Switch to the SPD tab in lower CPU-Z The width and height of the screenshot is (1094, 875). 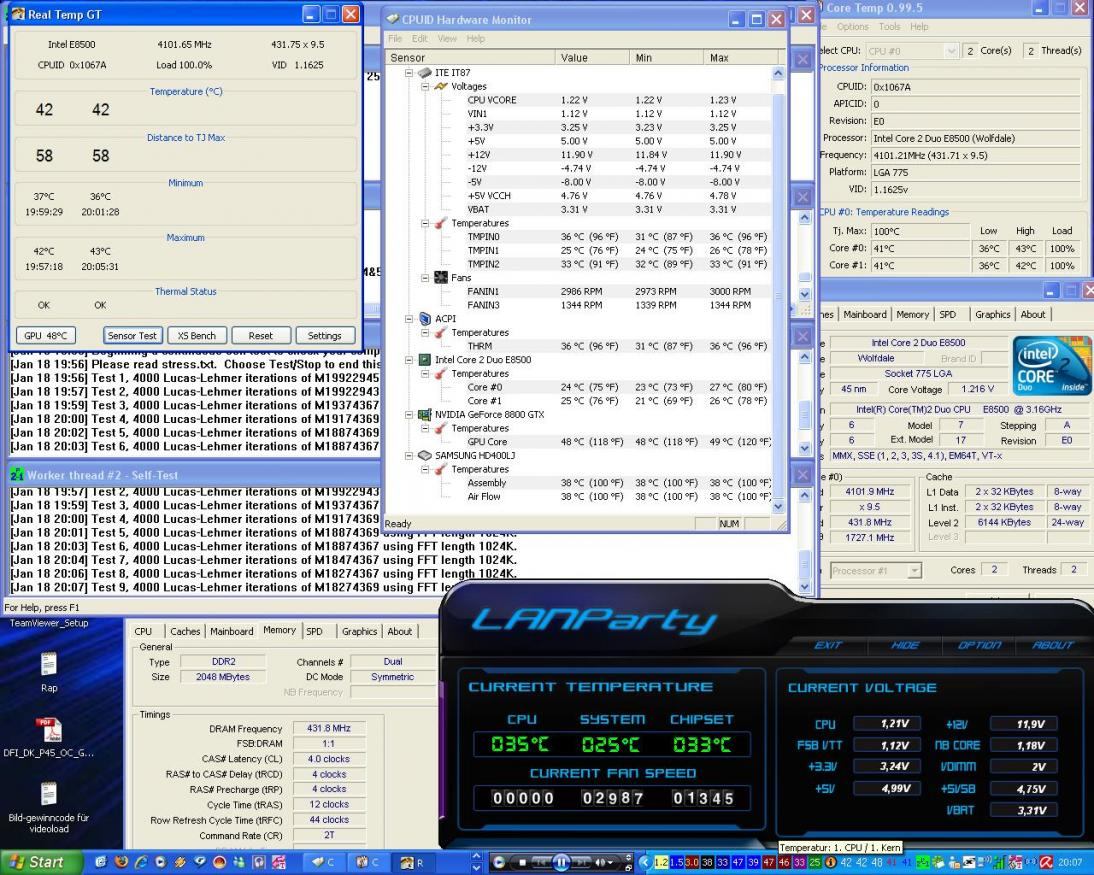(x=315, y=631)
